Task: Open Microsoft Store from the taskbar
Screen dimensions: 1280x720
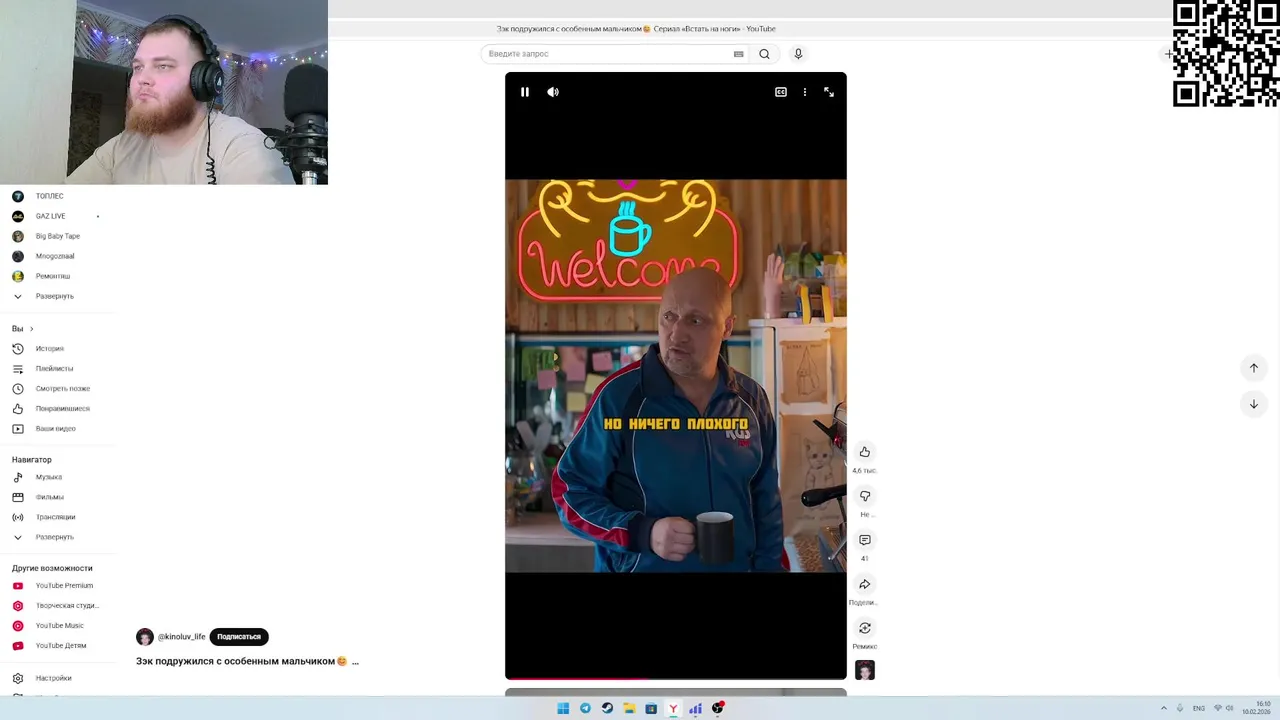Action: point(651,708)
